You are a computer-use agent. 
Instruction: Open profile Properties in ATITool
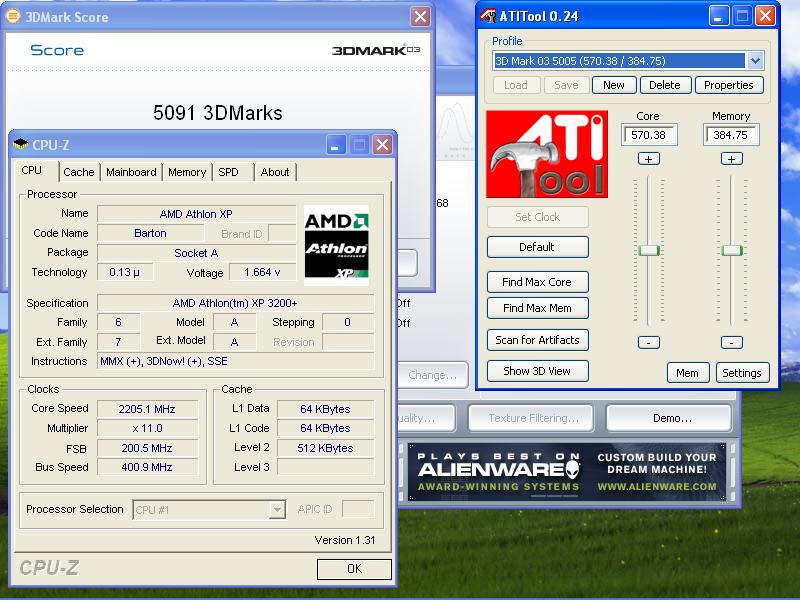pyautogui.click(x=729, y=85)
